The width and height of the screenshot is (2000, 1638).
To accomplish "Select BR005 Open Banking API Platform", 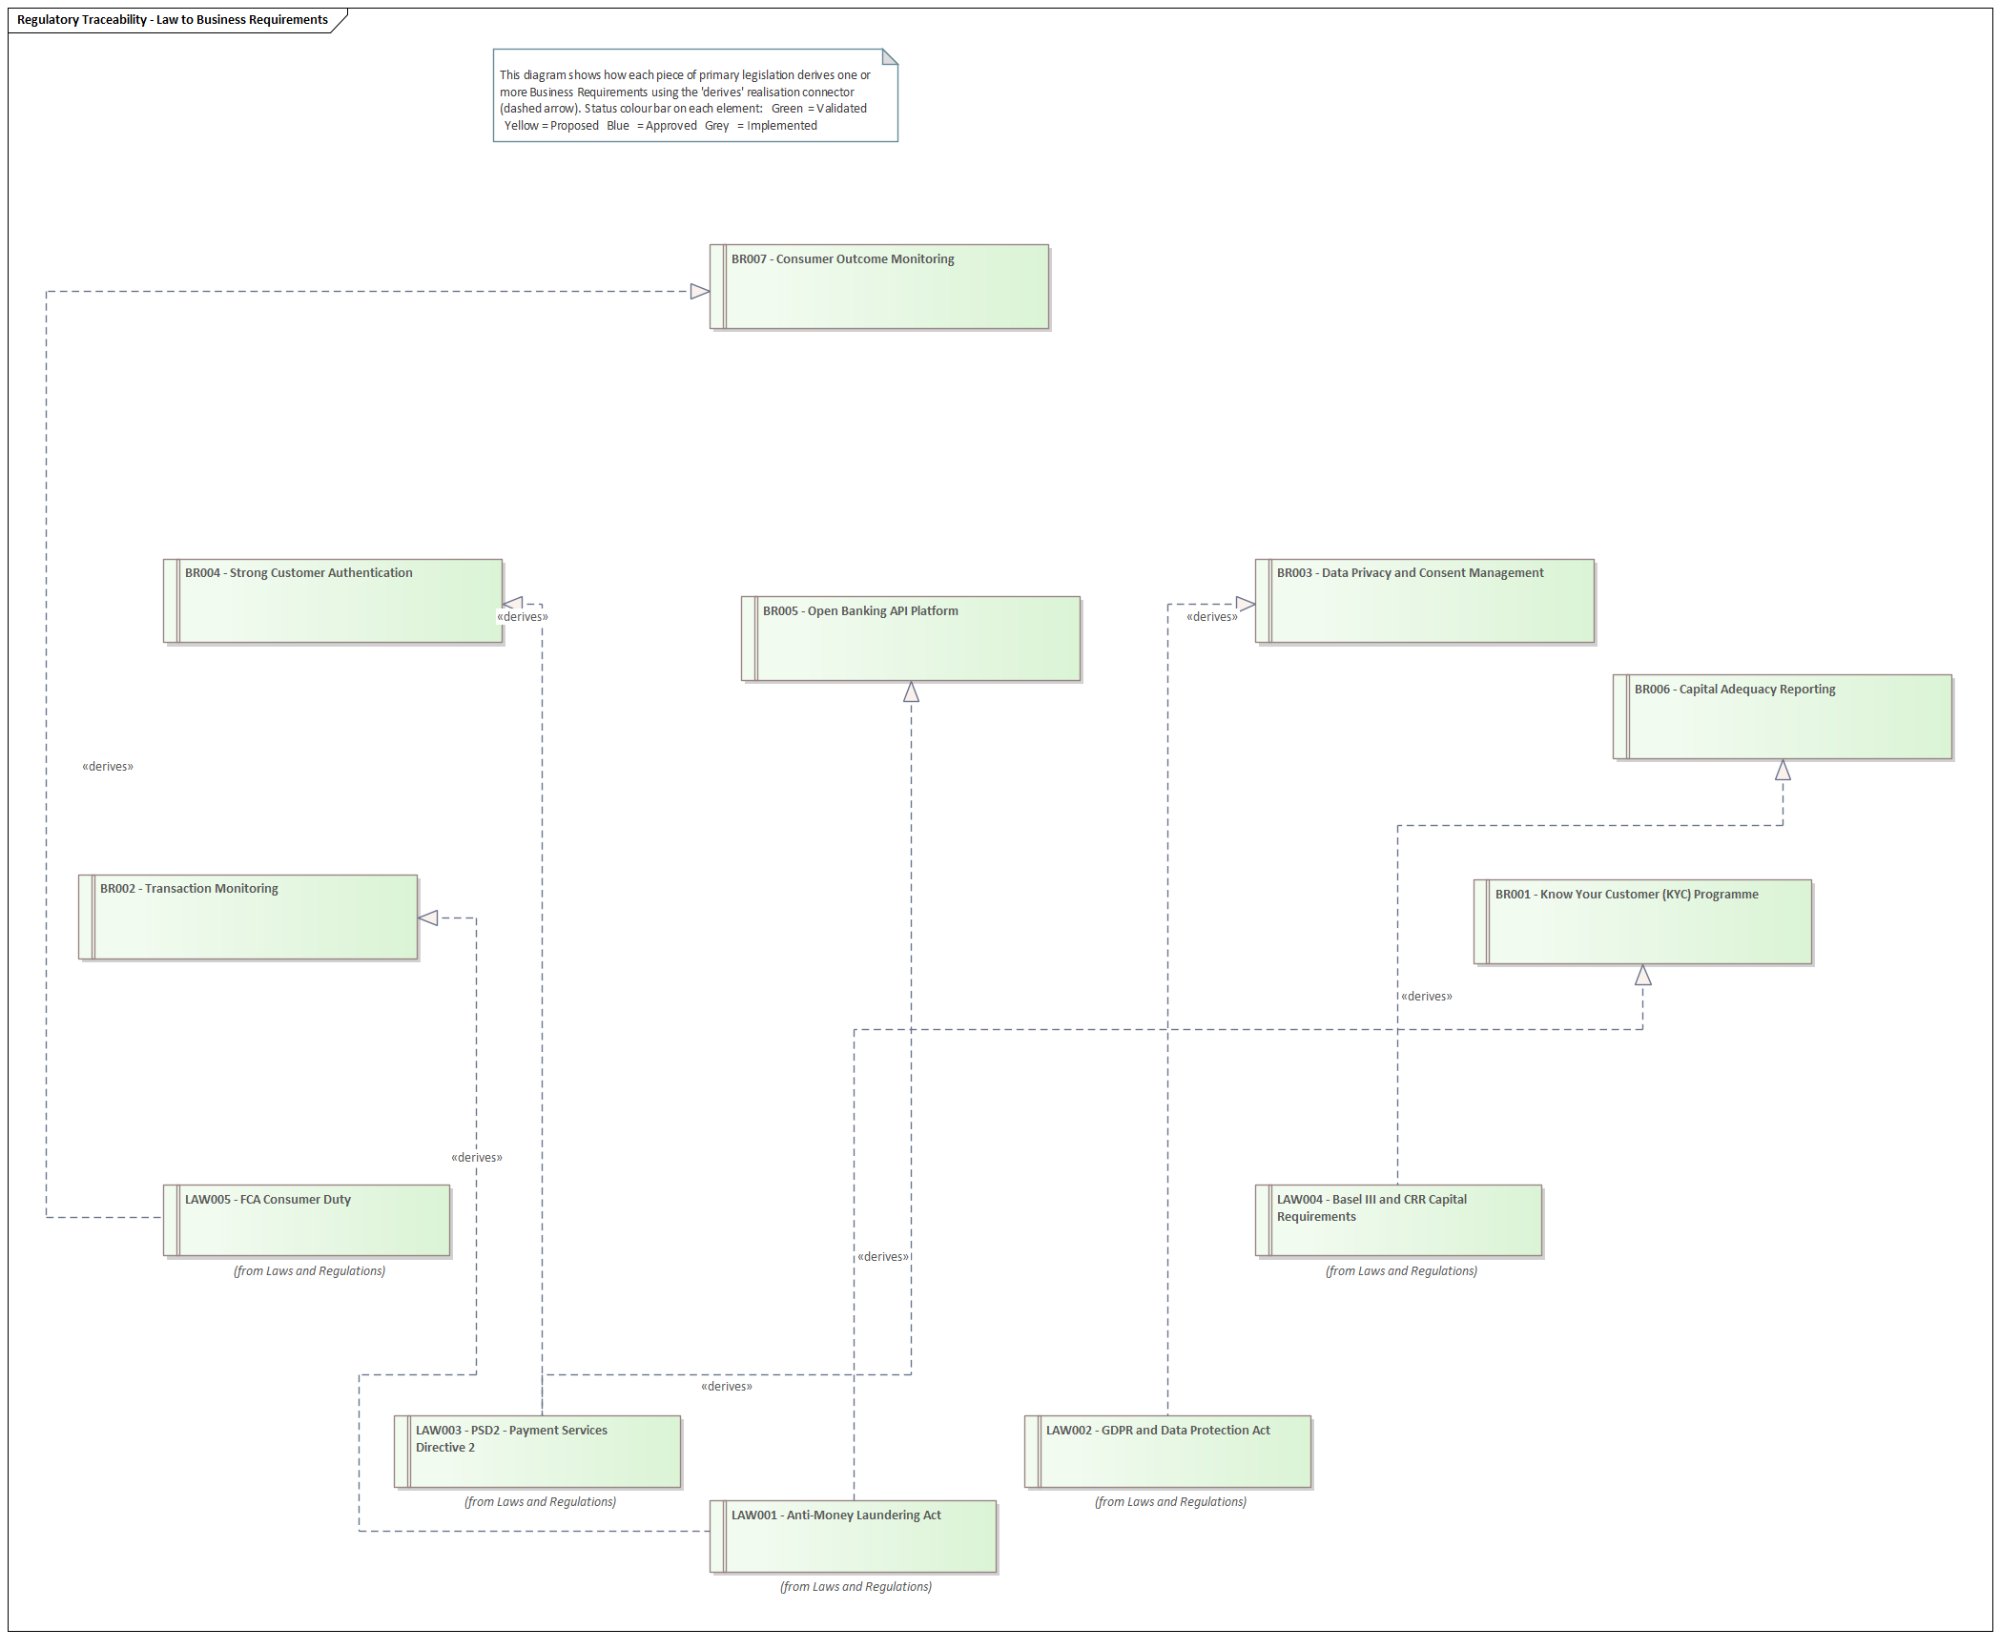I will 911,639.
